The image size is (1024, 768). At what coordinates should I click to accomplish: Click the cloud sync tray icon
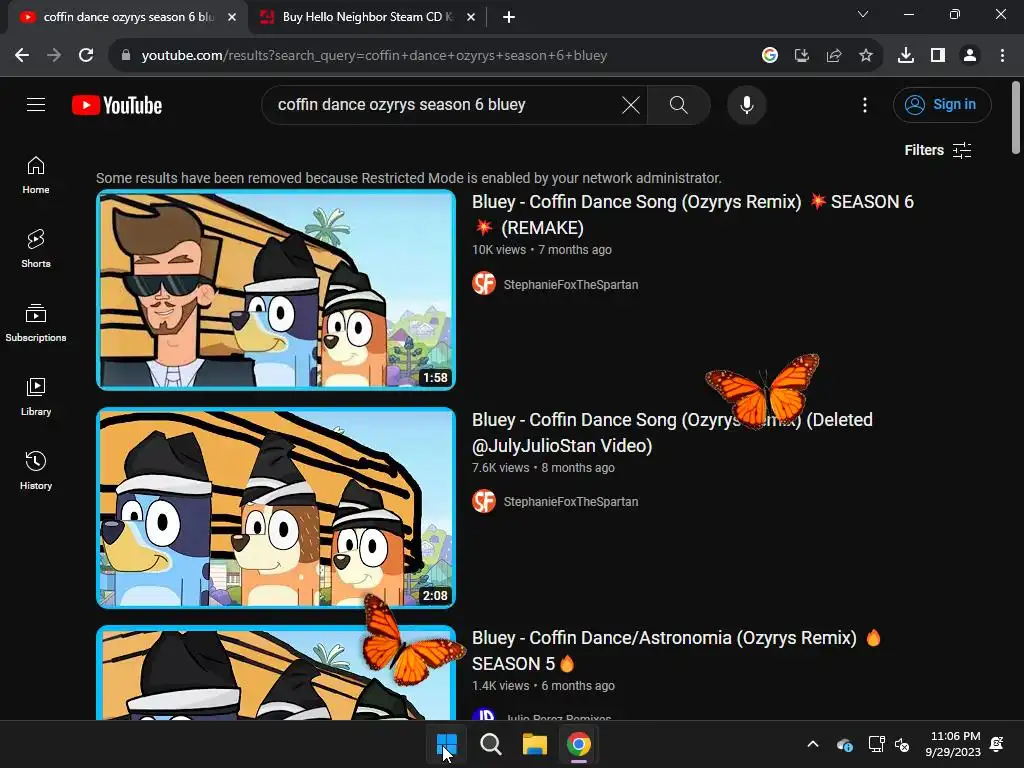pyautogui.click(x=844, y=744)
